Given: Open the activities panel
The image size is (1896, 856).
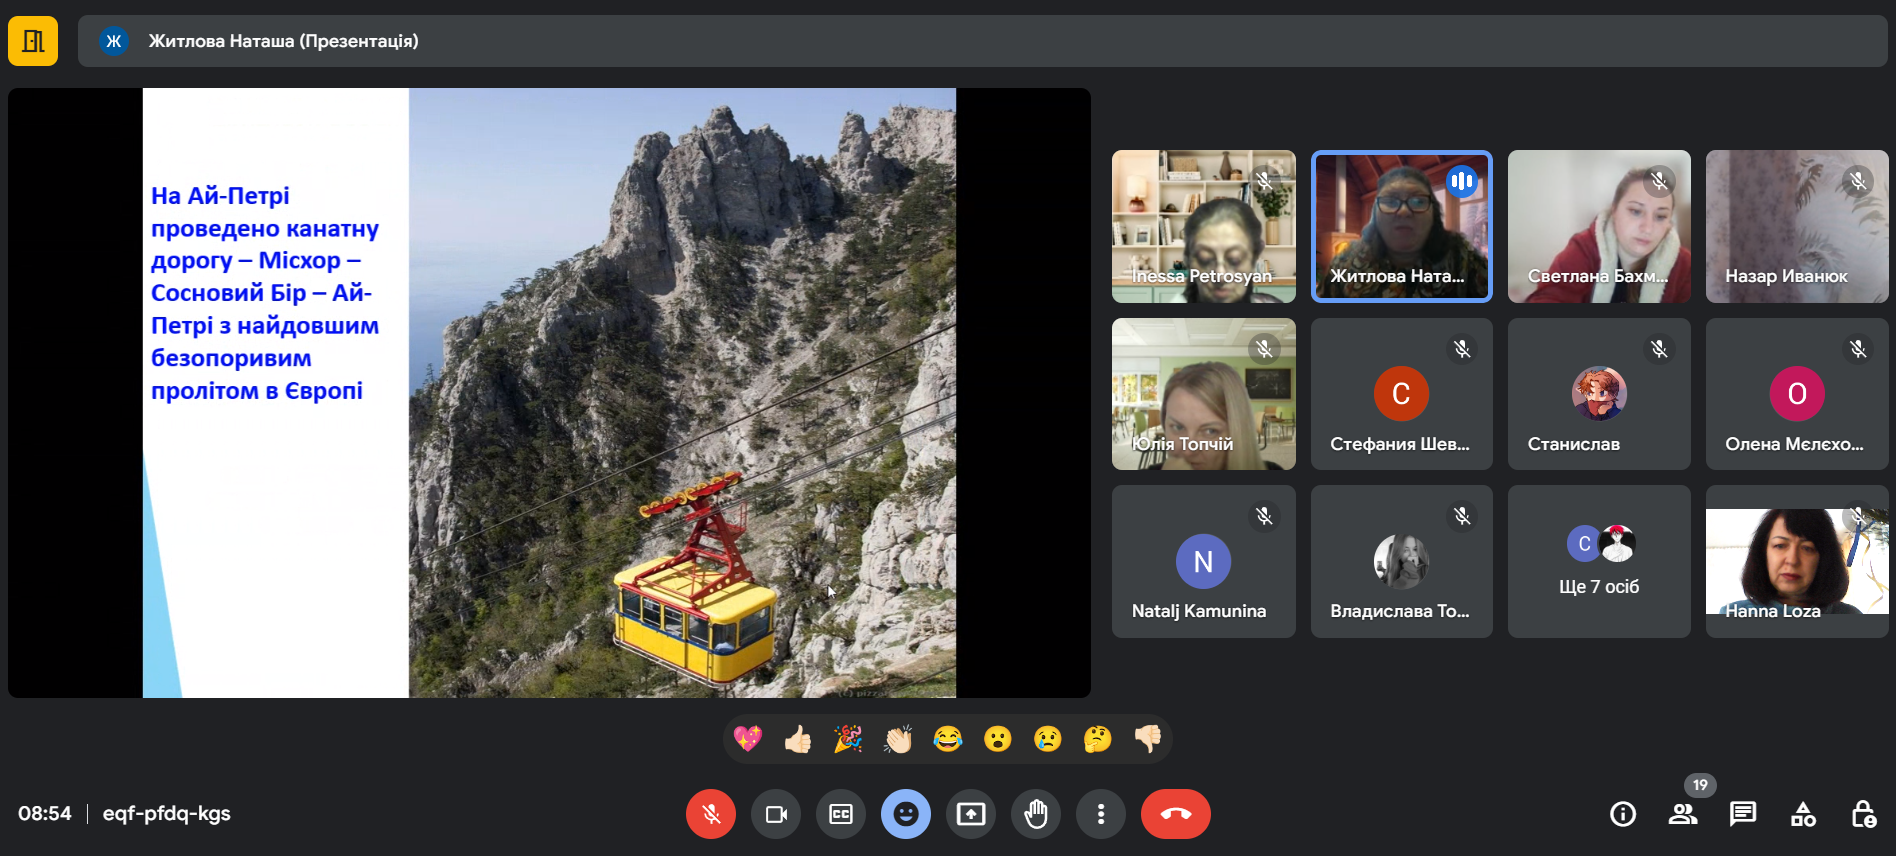Looking at the screenshot, I should tap(1803, 814).
